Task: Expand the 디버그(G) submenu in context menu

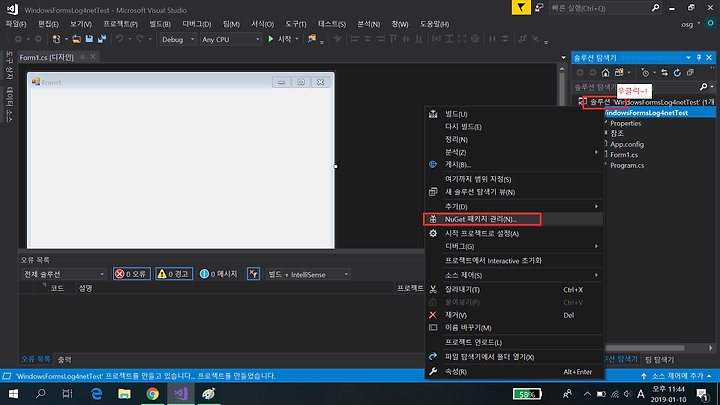Action: pos(596,247)
